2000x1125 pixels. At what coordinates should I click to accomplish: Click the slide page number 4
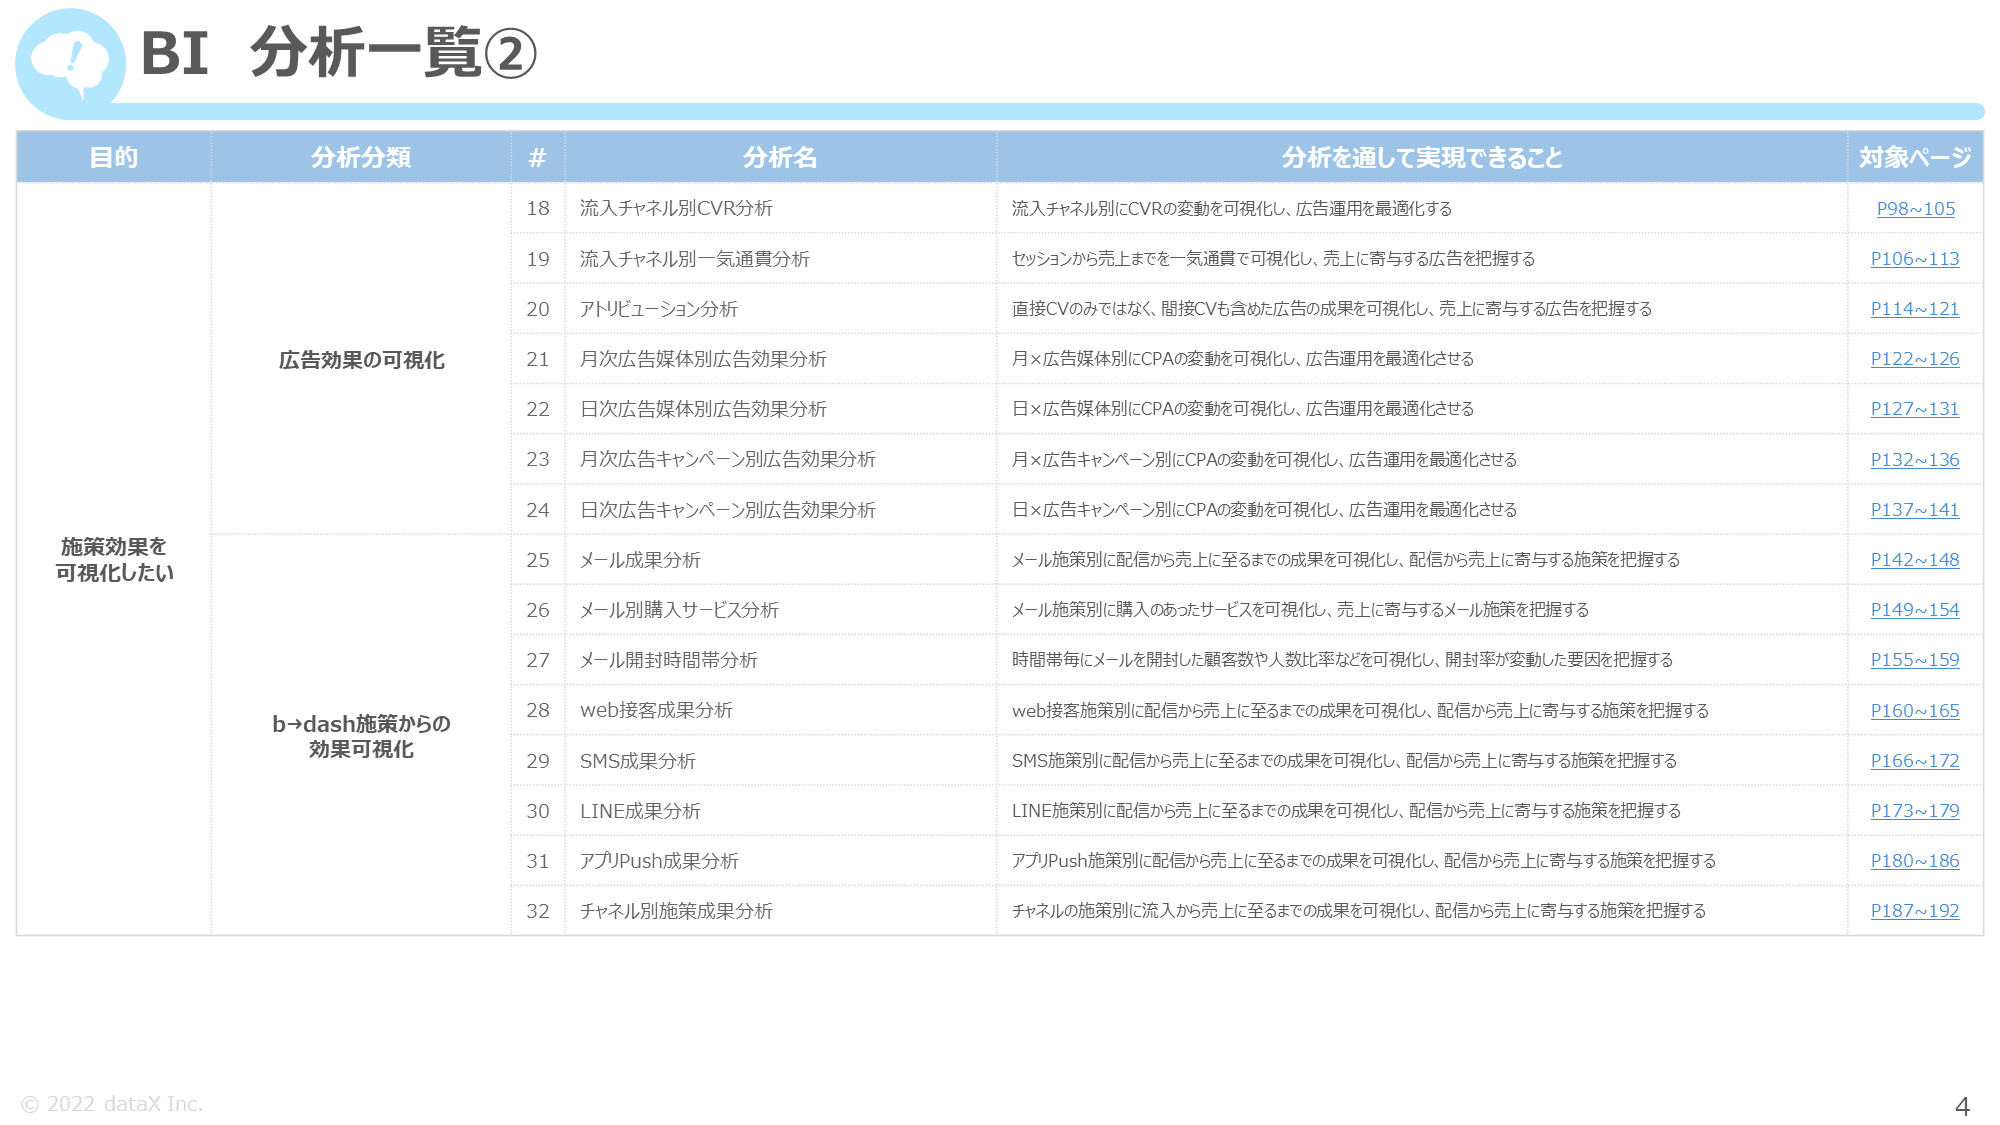[x=1962, y=1106]
